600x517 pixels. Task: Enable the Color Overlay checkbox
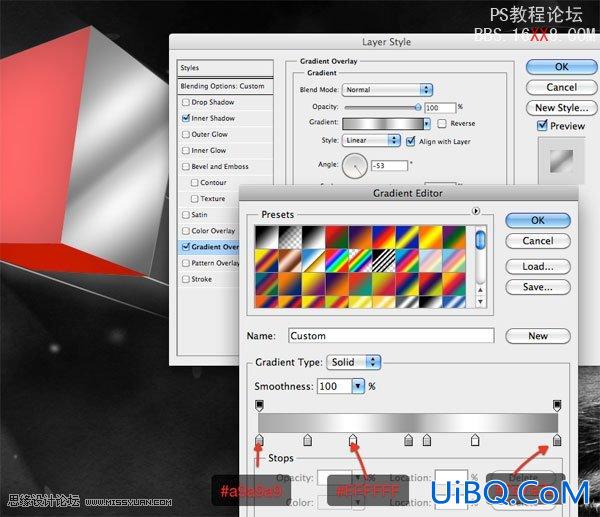point(186,231)
